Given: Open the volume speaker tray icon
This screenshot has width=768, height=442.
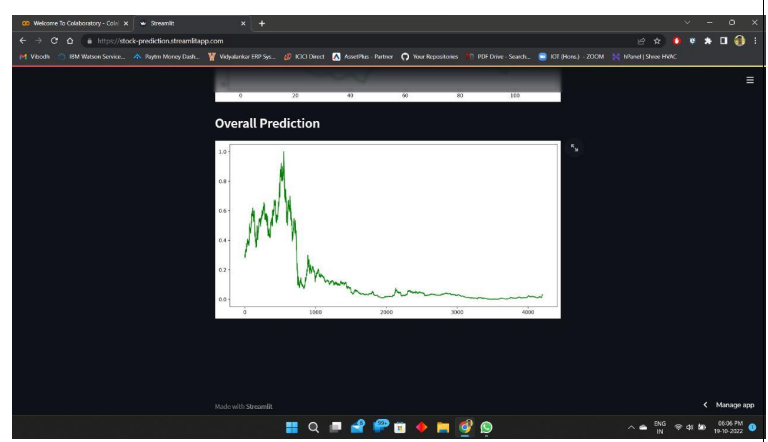Looking at the screenshot, I should click(690, 427).
